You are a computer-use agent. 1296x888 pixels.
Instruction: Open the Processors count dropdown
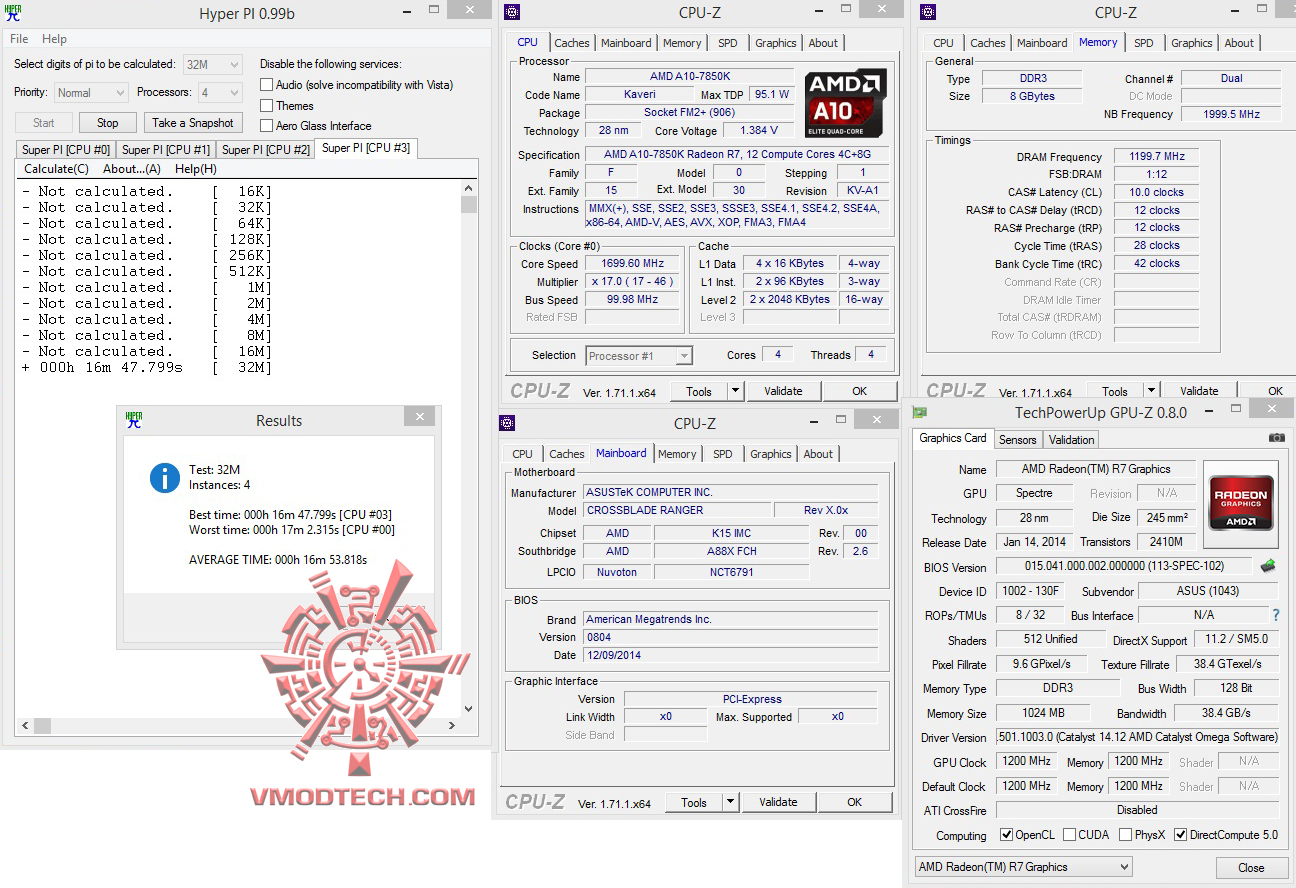pos(220,93)
